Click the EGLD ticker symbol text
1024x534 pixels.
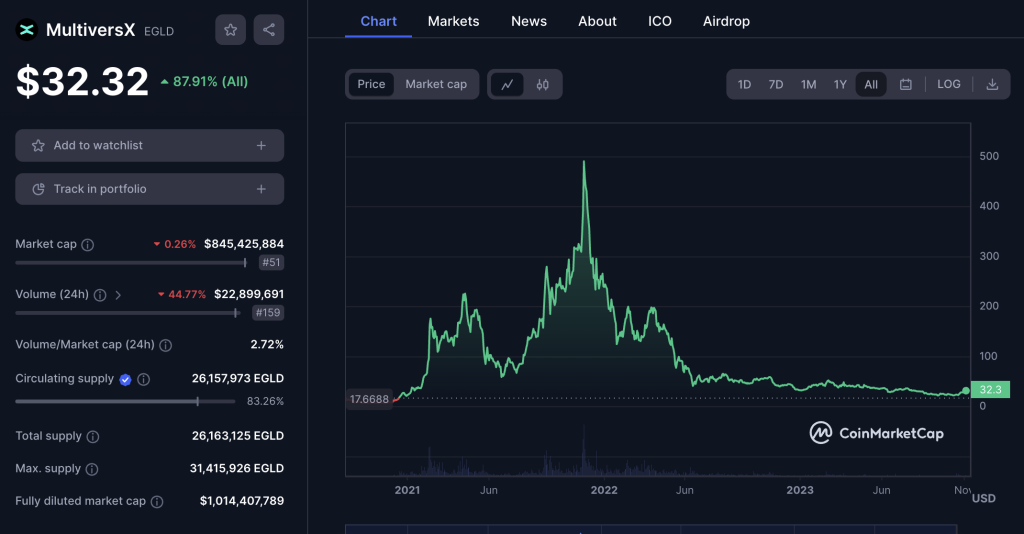pos(159,31)
